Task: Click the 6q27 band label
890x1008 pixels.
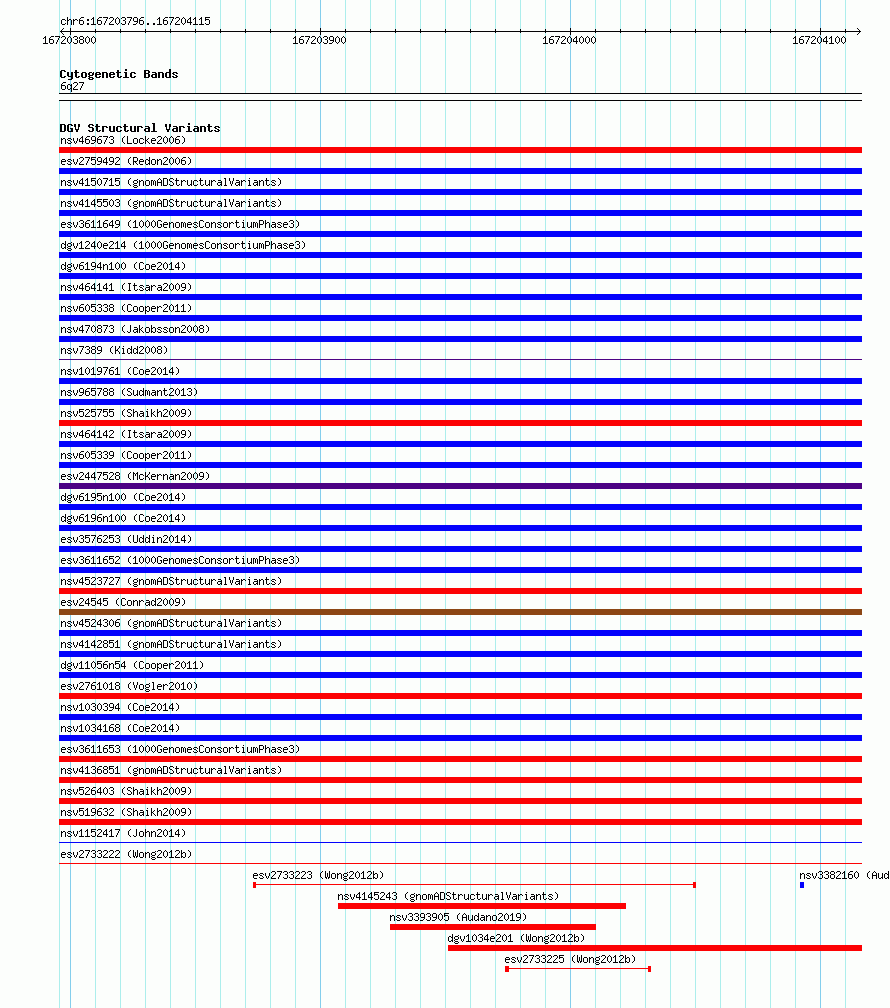Action: (x=72, y=86)
